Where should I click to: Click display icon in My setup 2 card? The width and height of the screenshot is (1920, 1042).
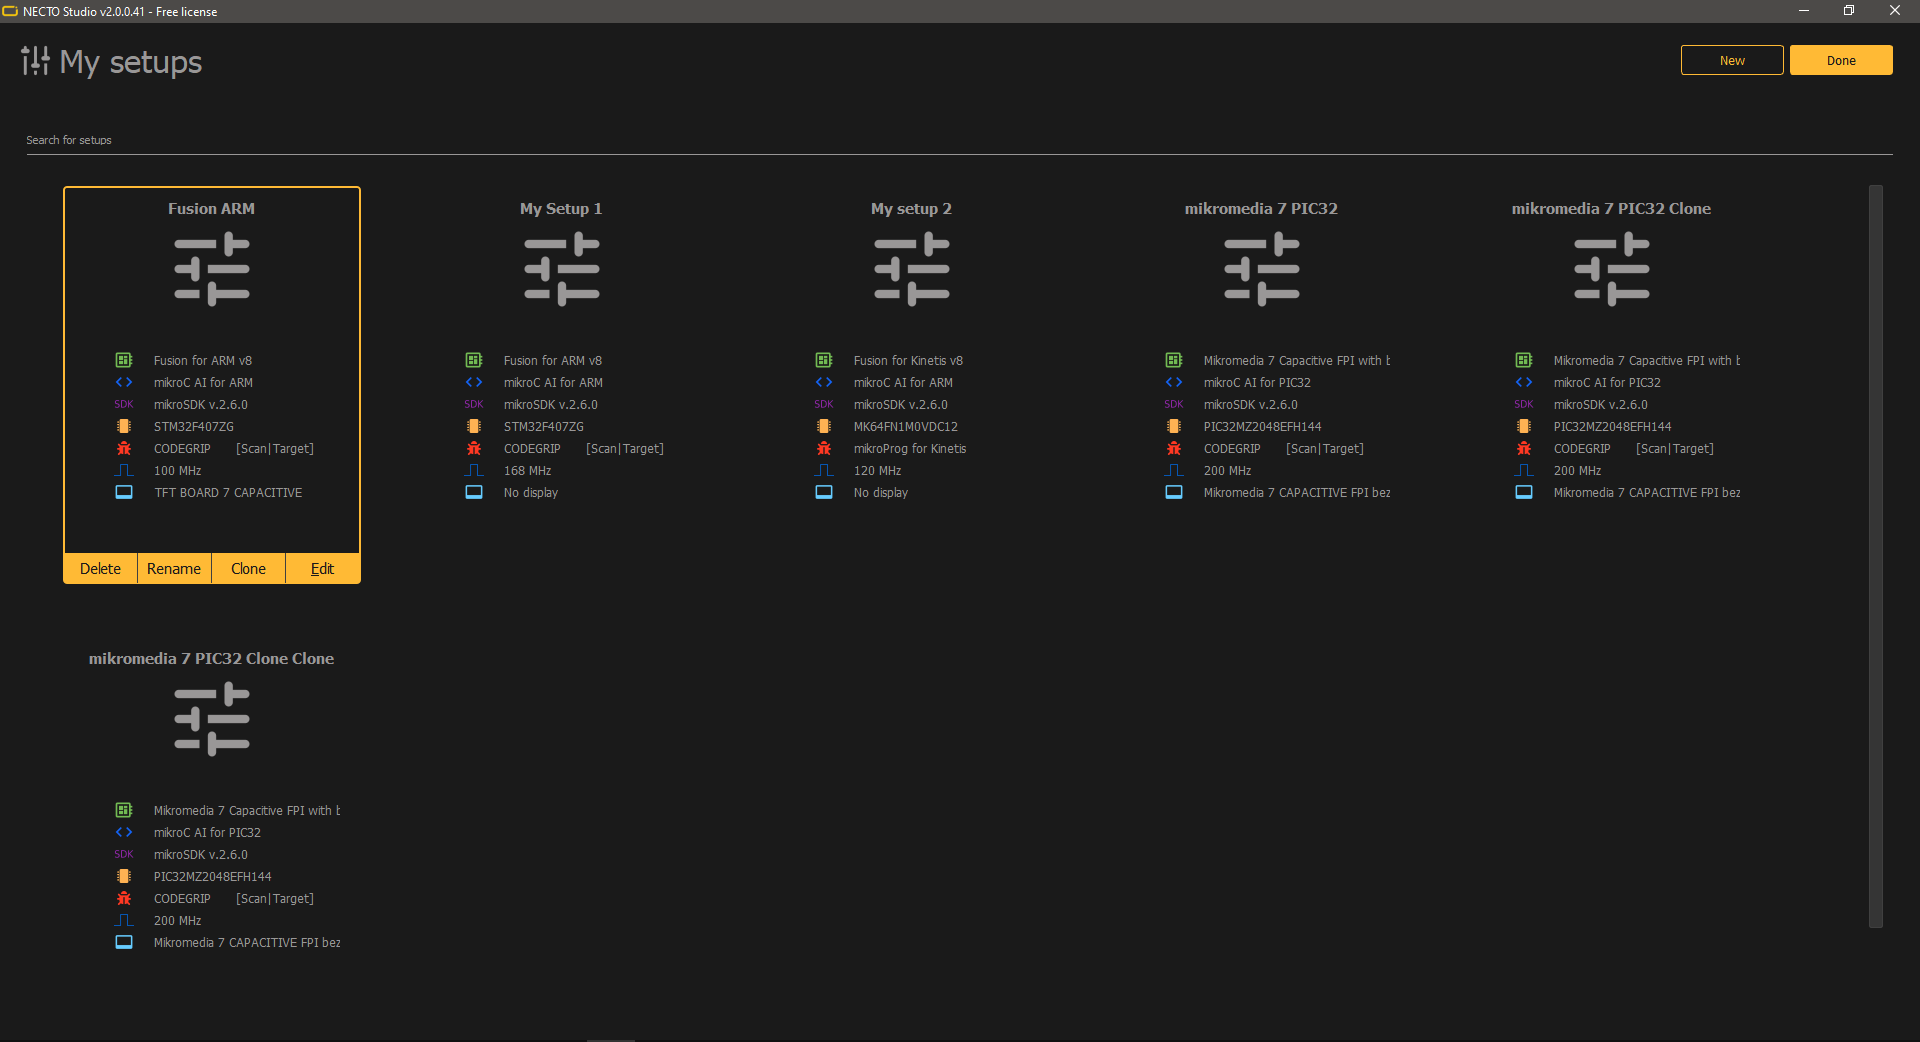point(824,492)
